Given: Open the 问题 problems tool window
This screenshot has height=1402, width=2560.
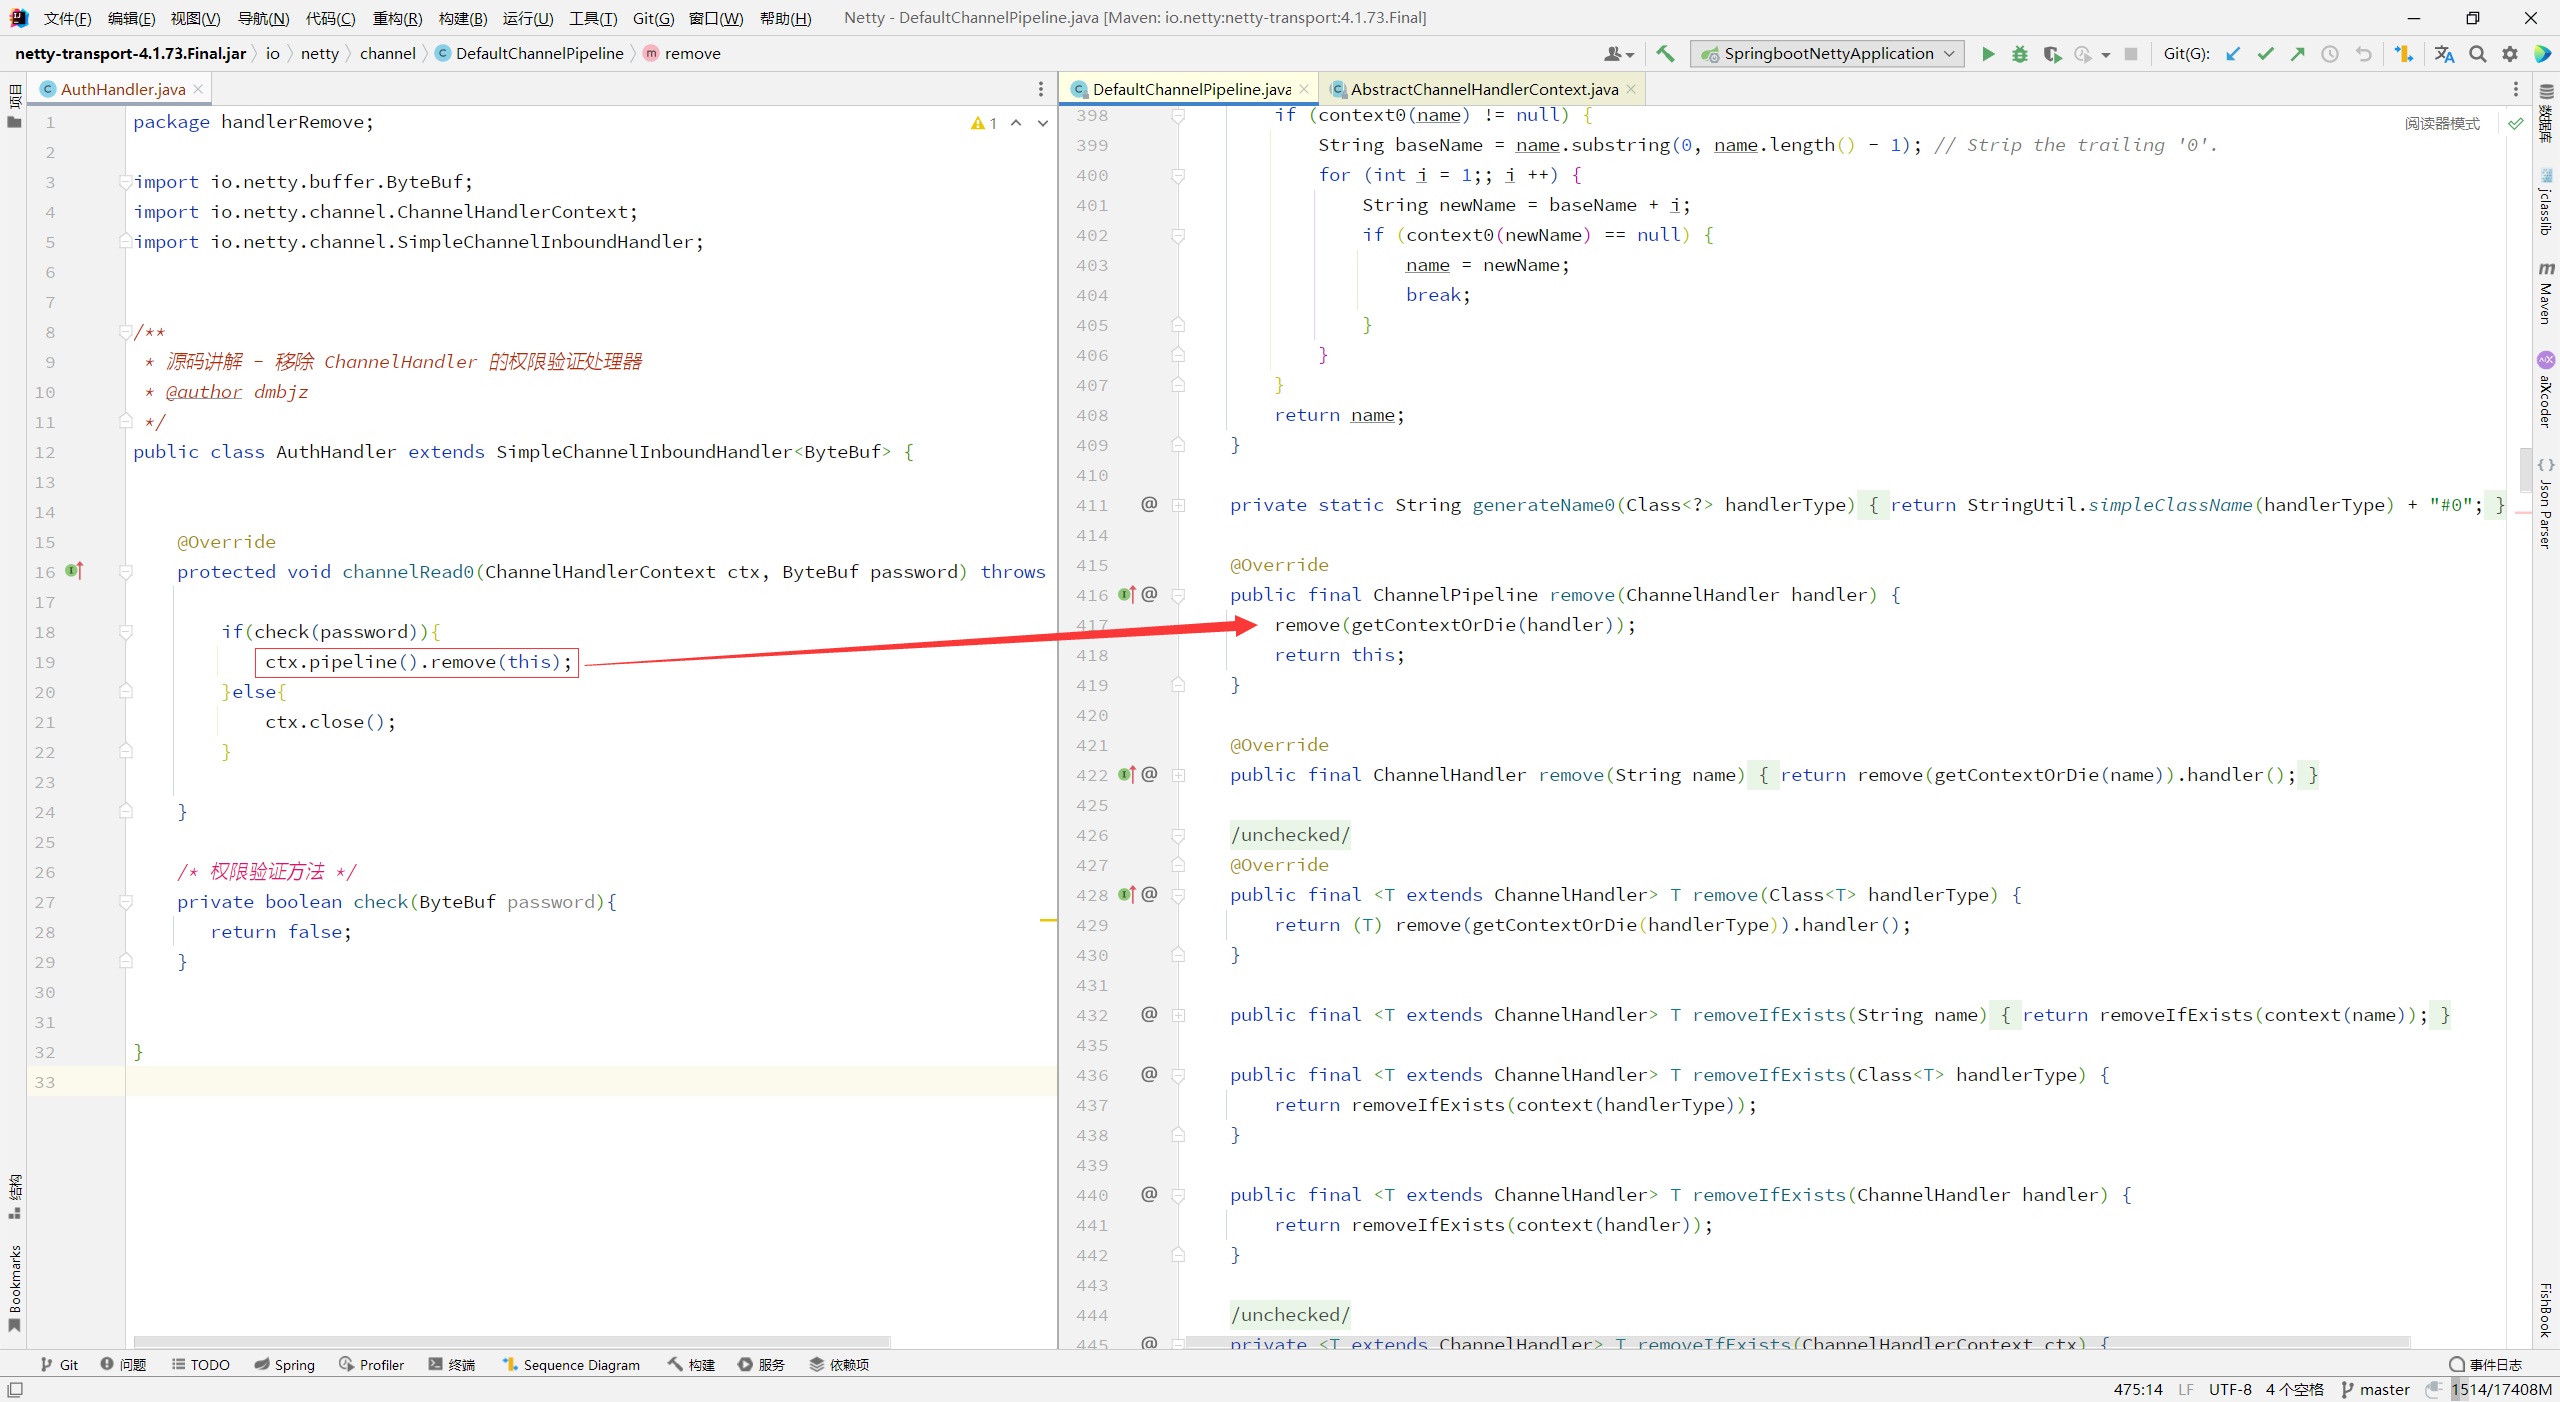Looking at the screenshot, I should pyautogui.click(x=123, y=1364).
